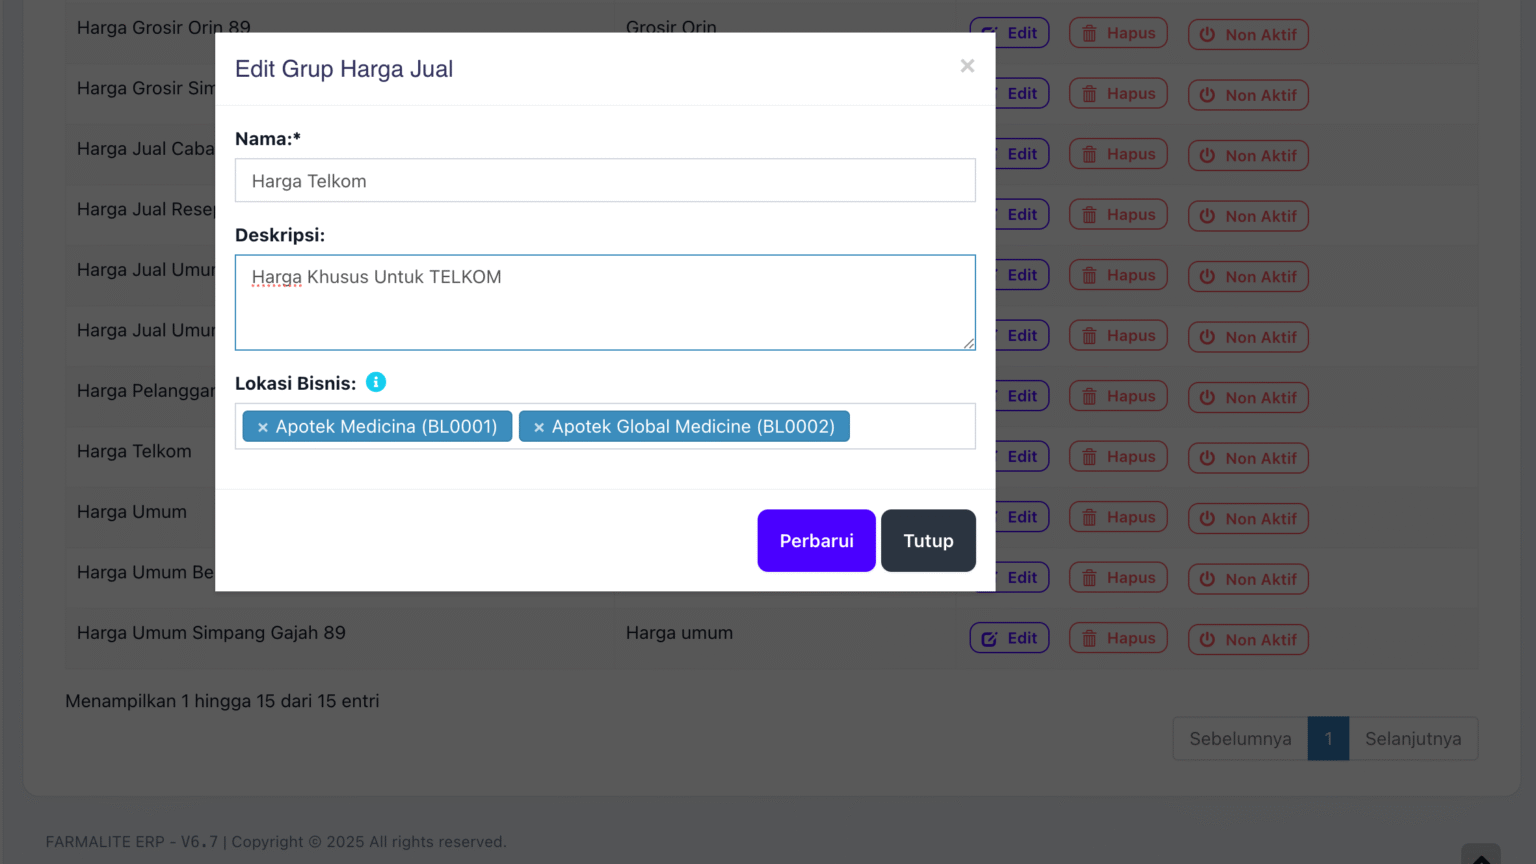This screenshot has height=864, width=1536.
Task: Click the Perbarui button
Action: pyautogui.click(x=816, y=541)
